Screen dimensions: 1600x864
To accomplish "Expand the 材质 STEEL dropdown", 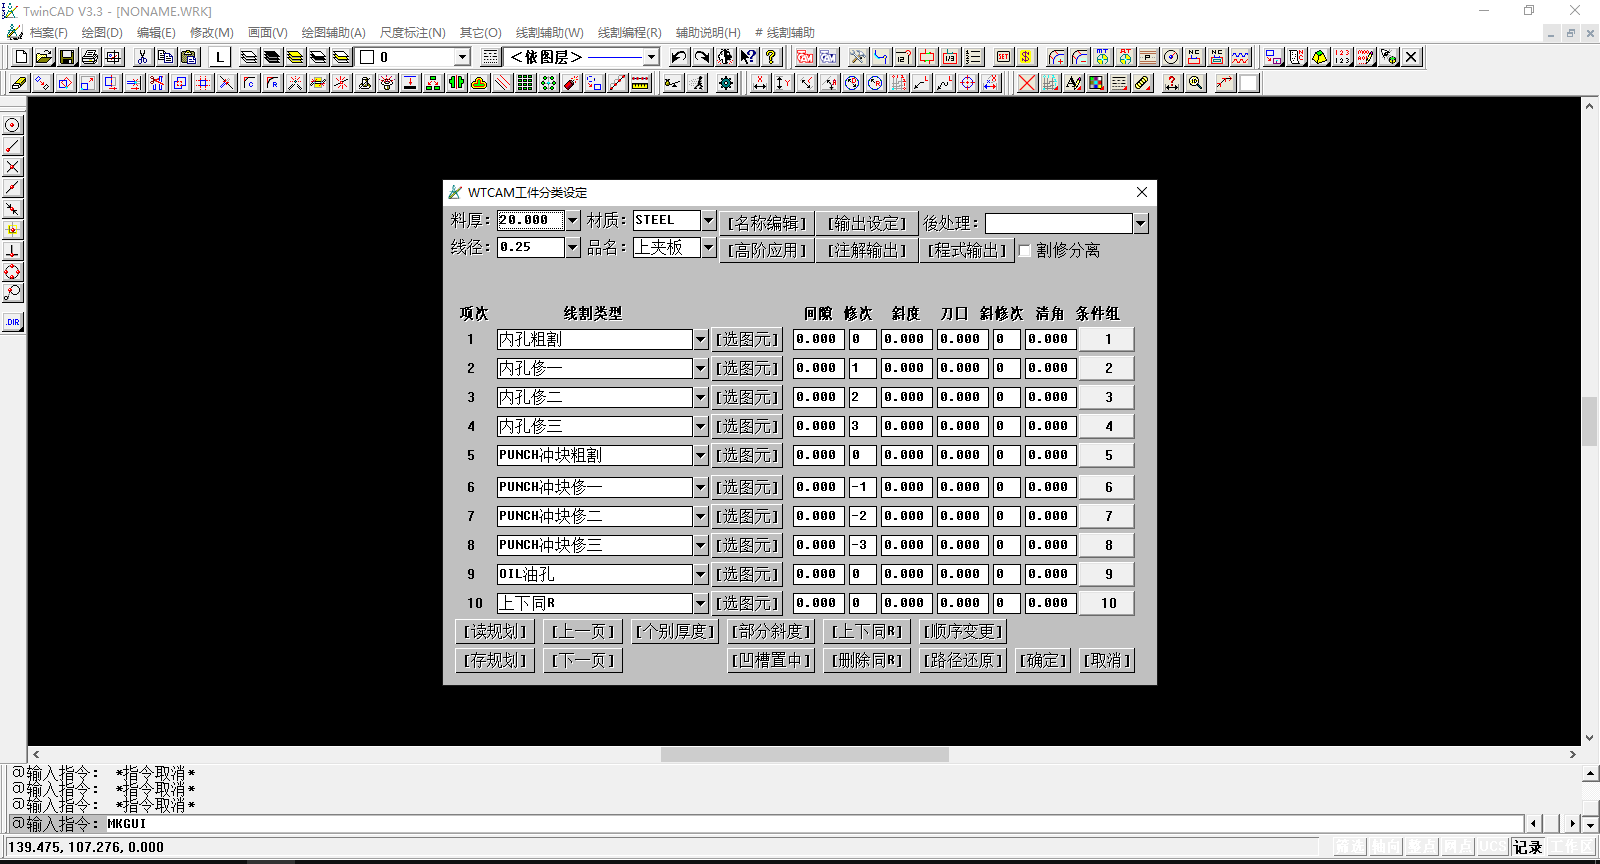I will pyautogui.click(x=709, y=221).
